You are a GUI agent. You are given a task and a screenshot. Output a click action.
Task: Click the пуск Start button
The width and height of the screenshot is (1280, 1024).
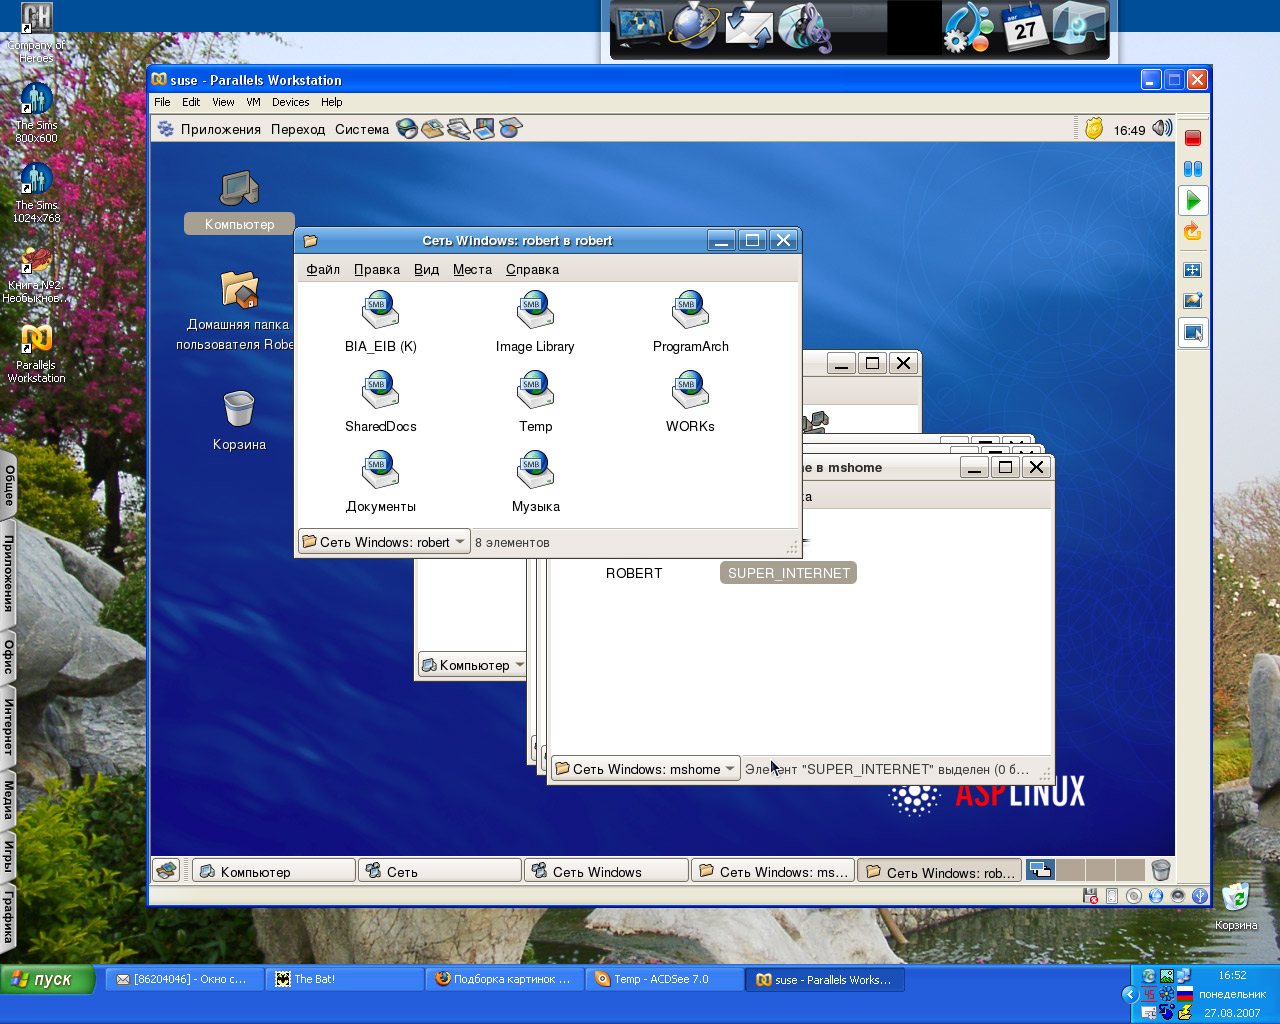48,979
